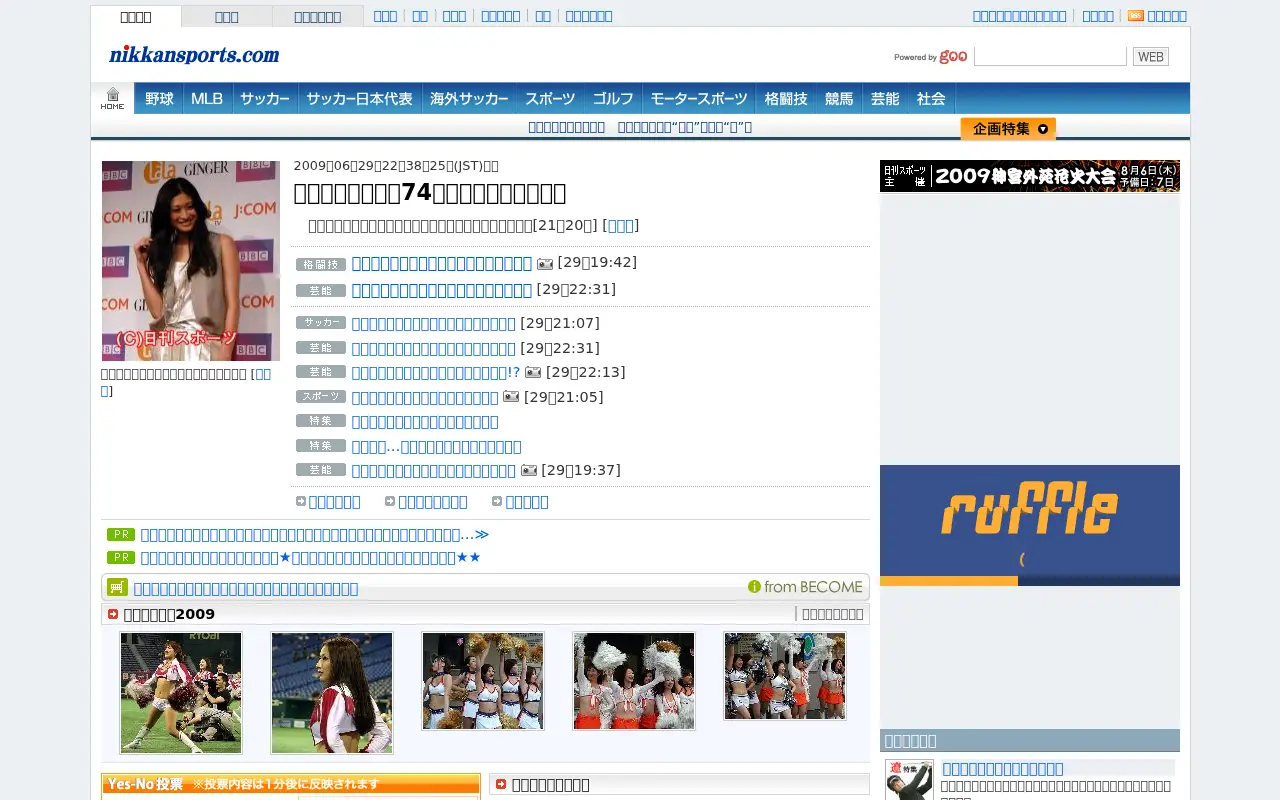This screenshot has width=1280, height=800.
Task: Open the headline timestamped 29 21:07
Action: 434,323
